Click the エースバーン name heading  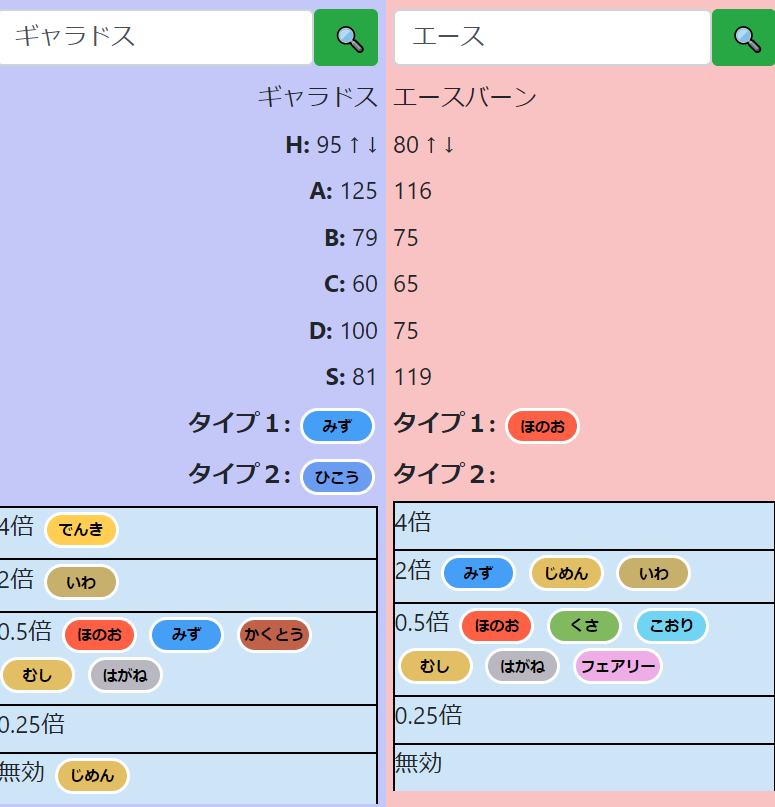pyautogui.click(x=465, y=97)
